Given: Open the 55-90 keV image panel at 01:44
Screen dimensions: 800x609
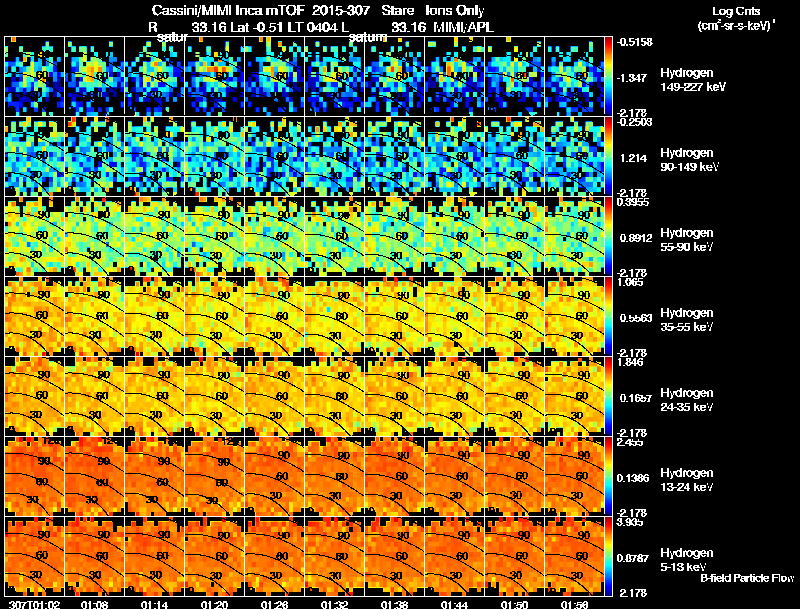Looking at the screenshot, I should (x=454, y=236).
